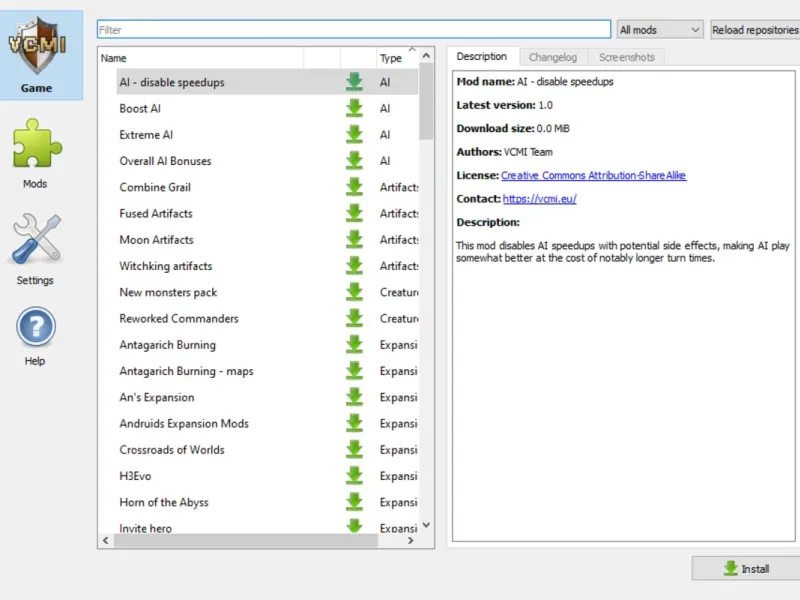Open the https://vcmi.eu/ contact link
Image resolution: width=800 pixels, height=600 pixels.
click(x=539, y=199)
